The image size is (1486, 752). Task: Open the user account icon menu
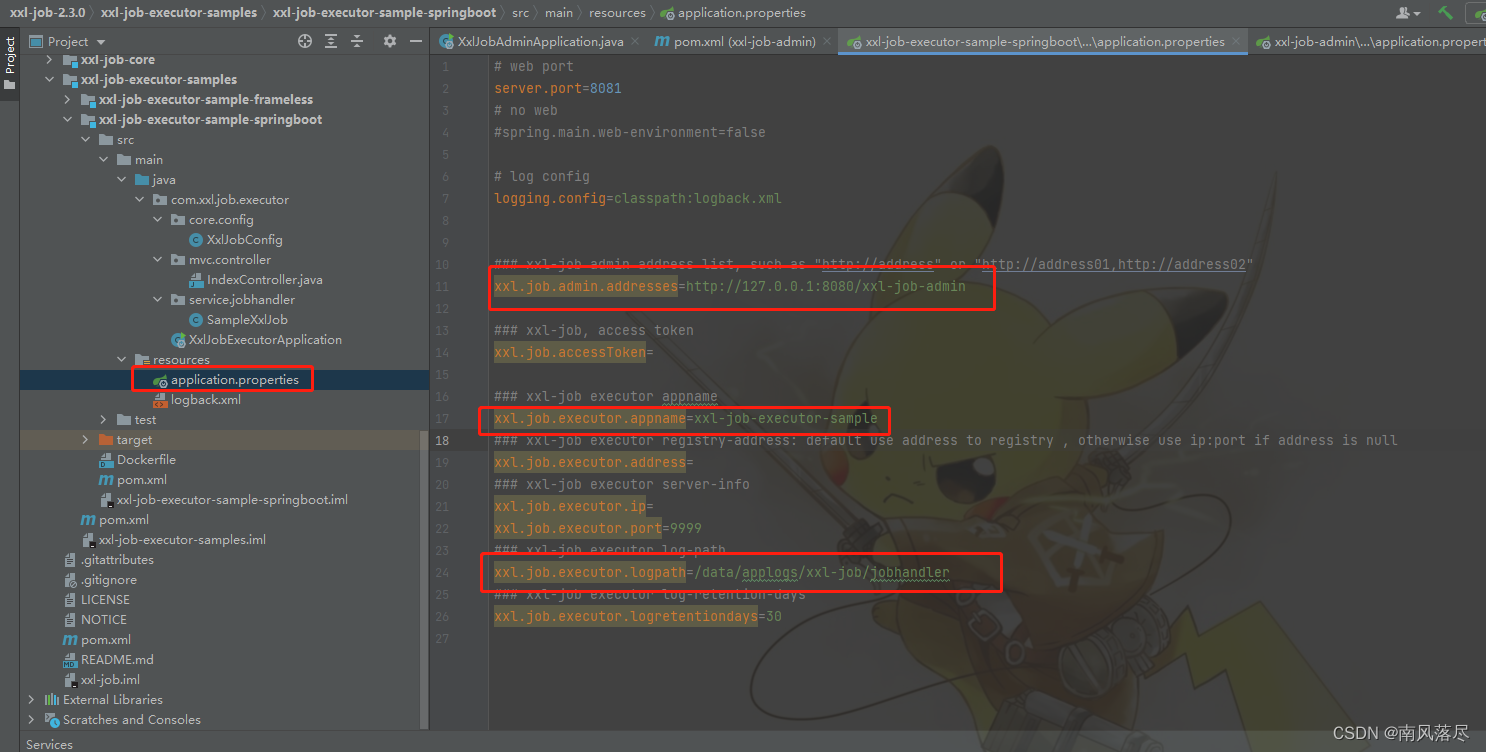point(1408,12)
